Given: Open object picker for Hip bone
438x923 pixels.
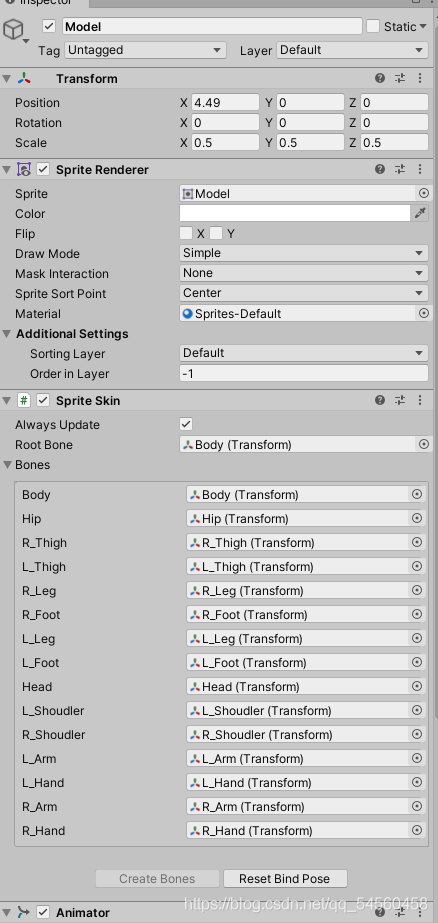Looking at the screenshot, I should point(417,518).
